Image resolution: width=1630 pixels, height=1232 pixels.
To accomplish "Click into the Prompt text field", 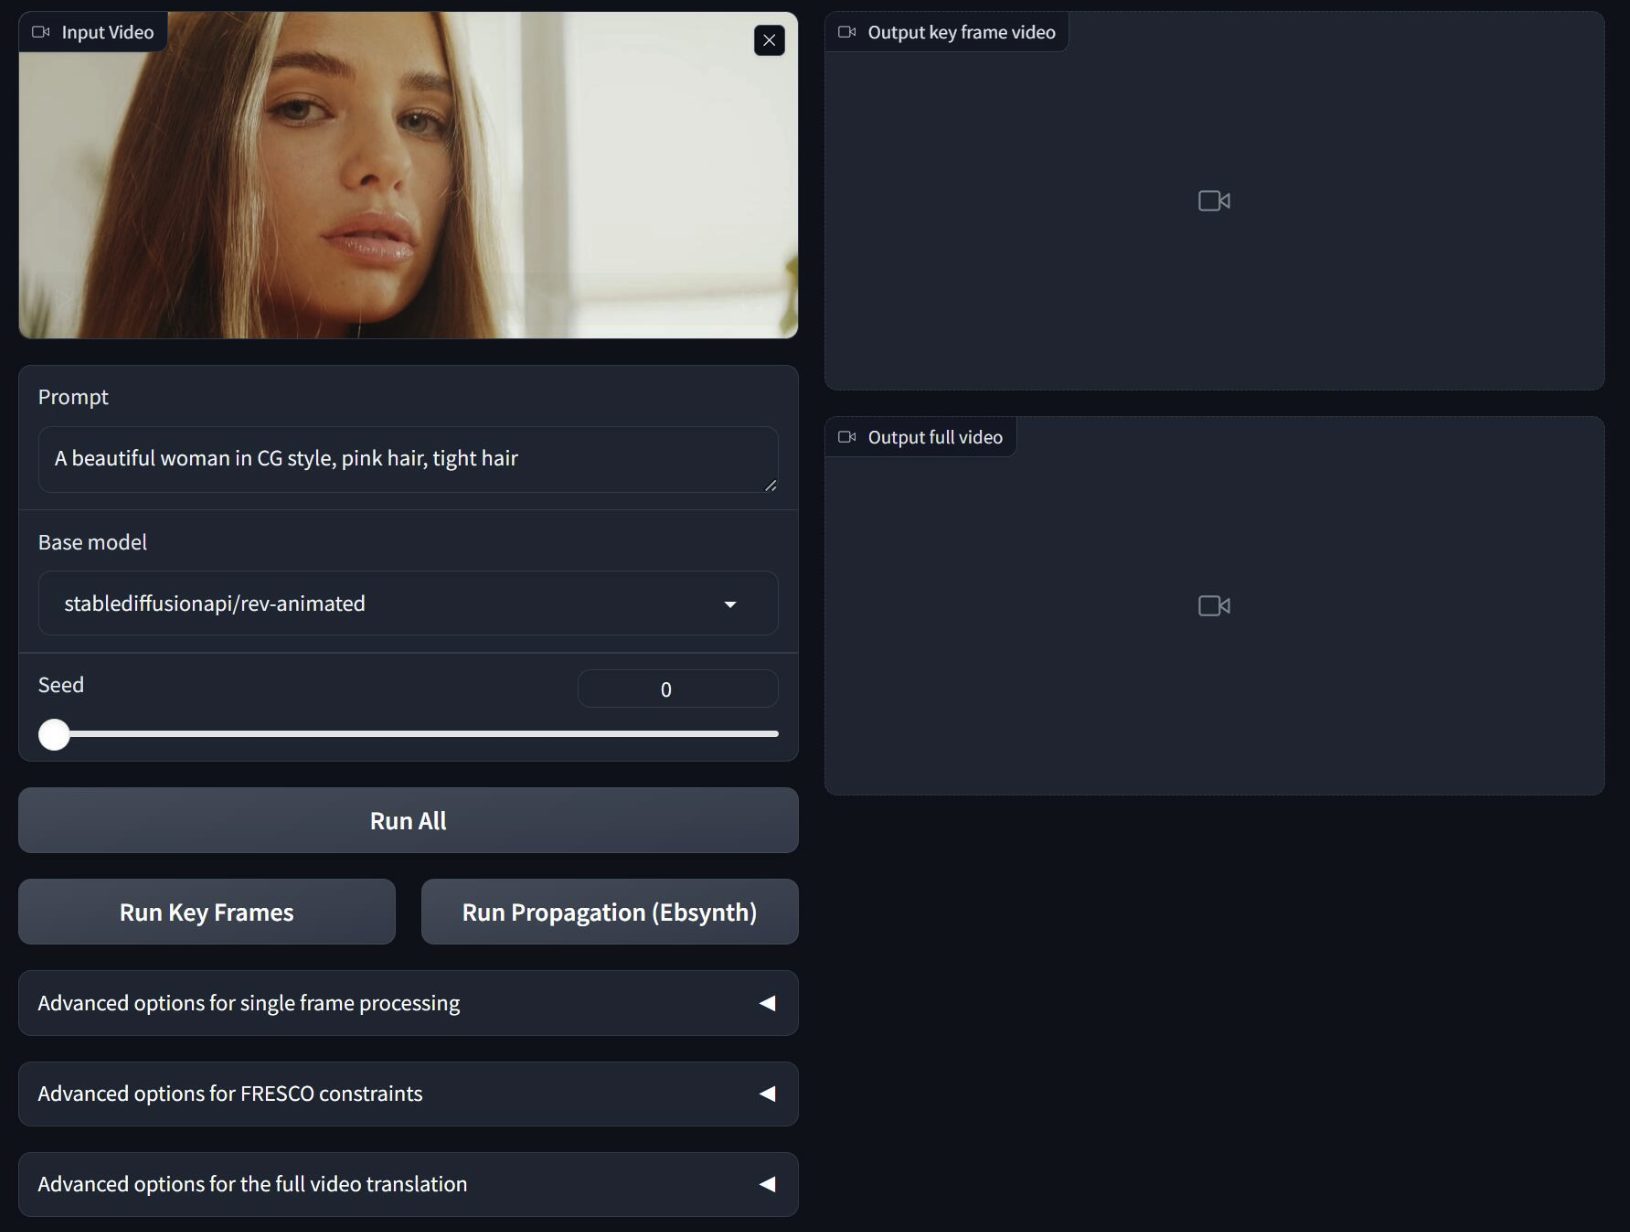I will click(400, 459).
